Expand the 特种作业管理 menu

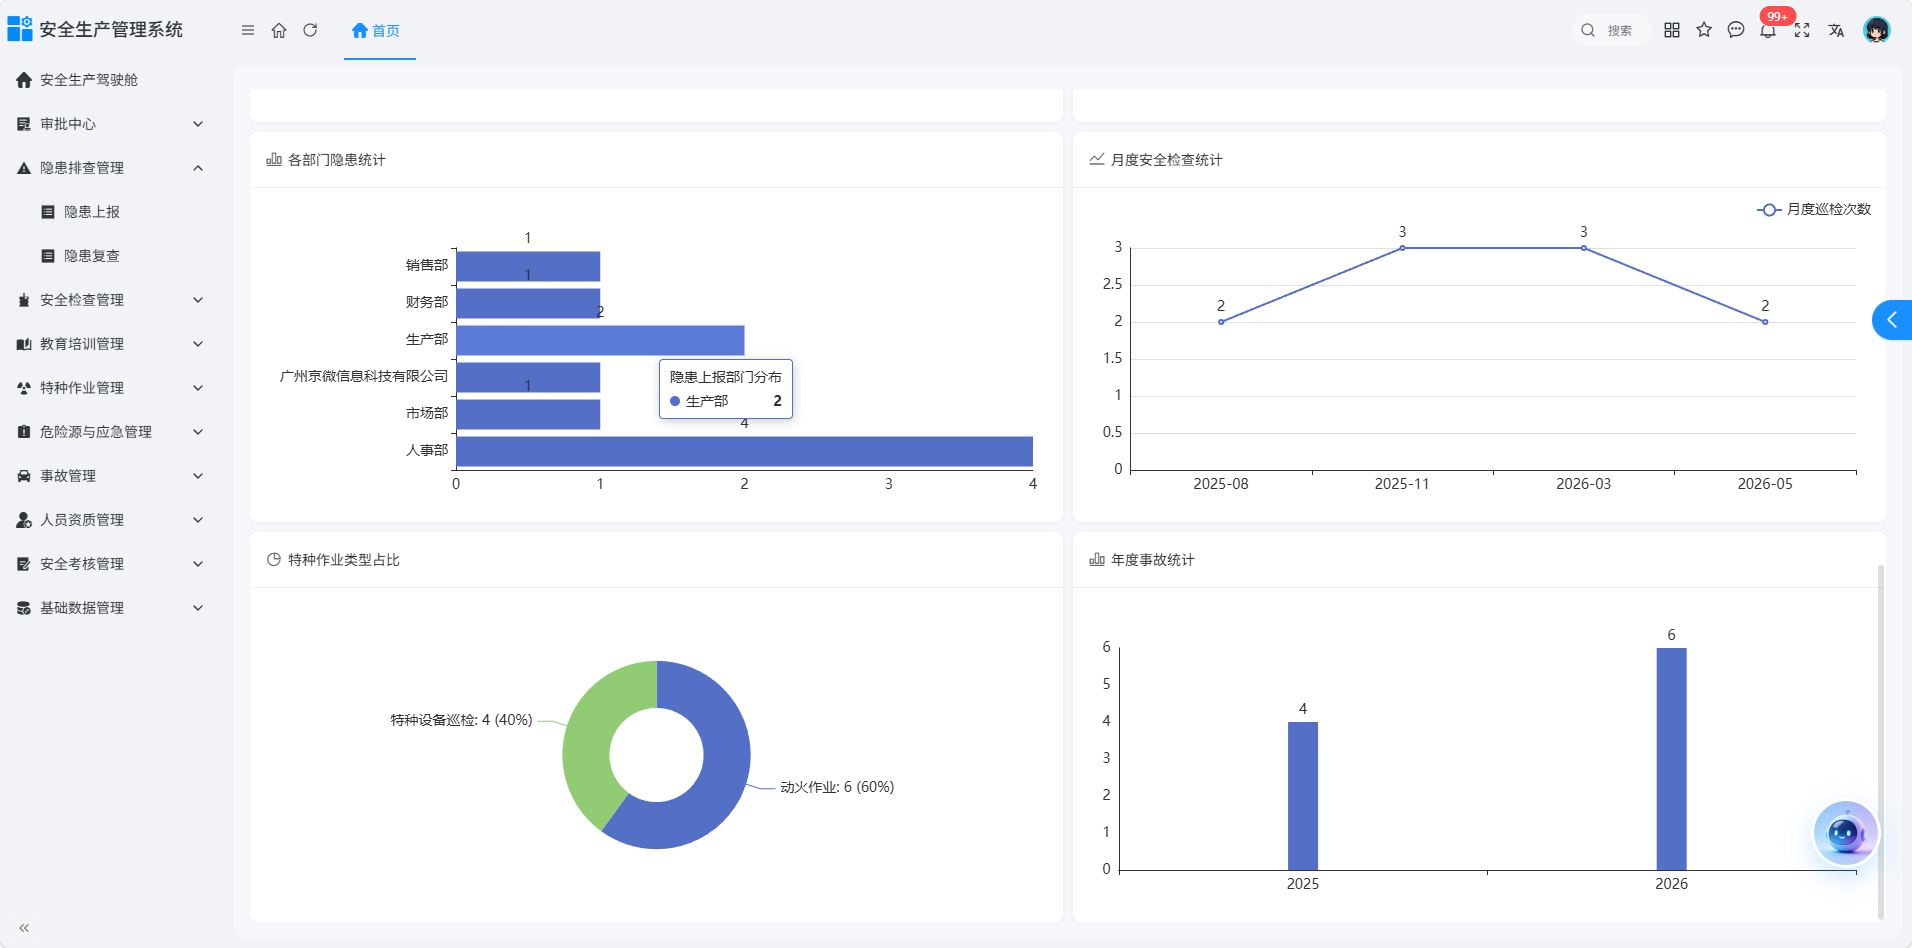[110, 388]
